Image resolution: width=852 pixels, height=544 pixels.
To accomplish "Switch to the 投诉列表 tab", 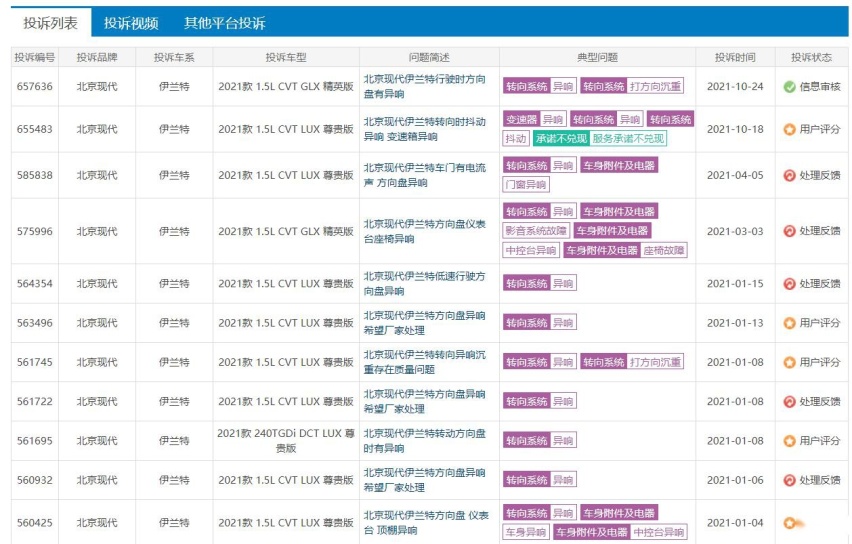I will pos(51,23).
